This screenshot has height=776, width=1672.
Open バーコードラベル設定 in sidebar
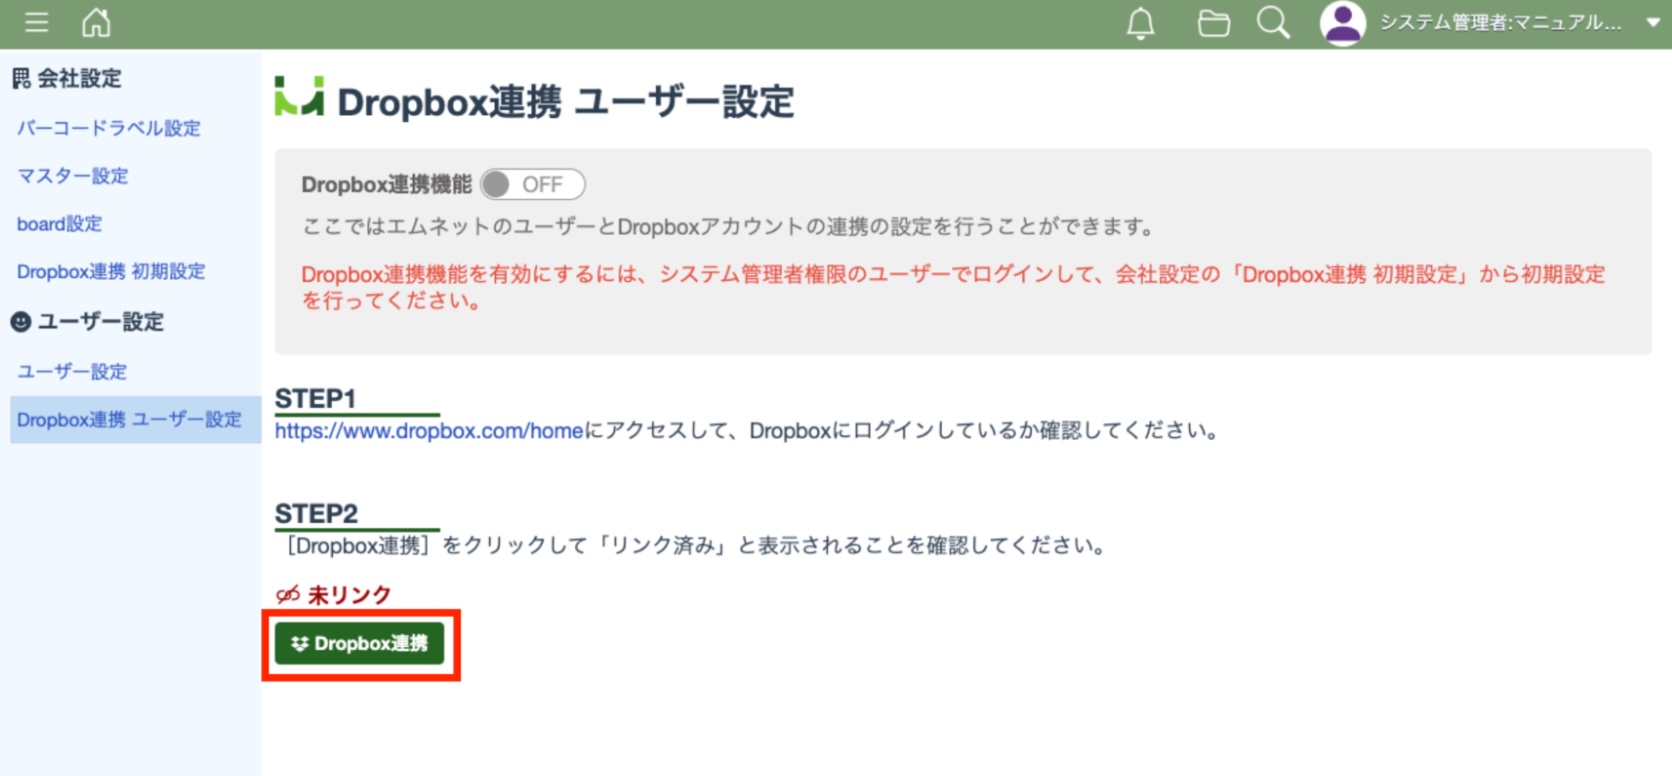point(108,128)
